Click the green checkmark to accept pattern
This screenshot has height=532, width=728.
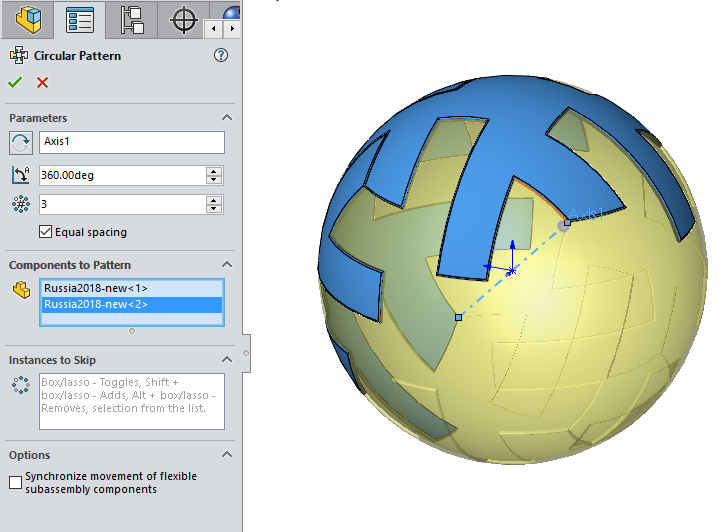[x=15, y=82]
